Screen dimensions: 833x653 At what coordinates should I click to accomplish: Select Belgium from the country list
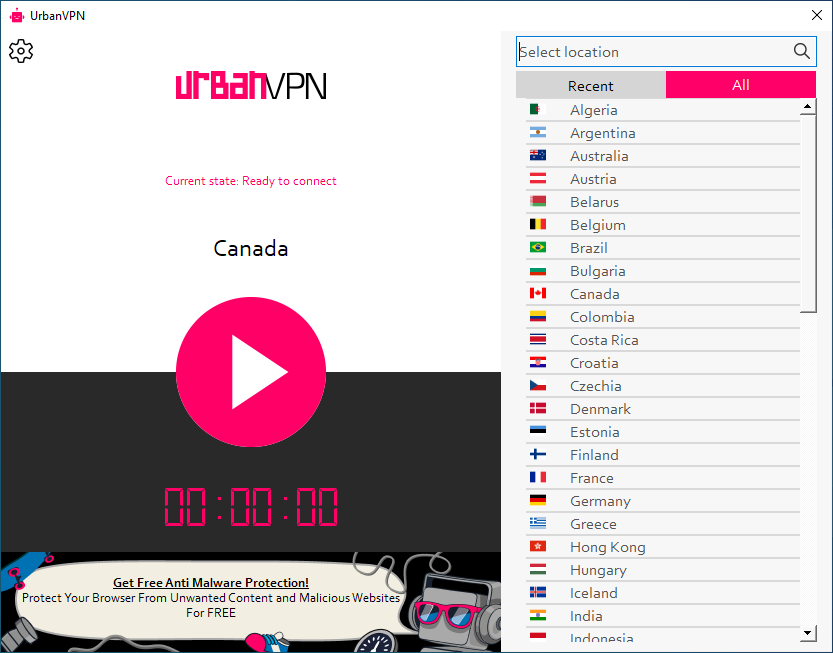tap(597, 224)
